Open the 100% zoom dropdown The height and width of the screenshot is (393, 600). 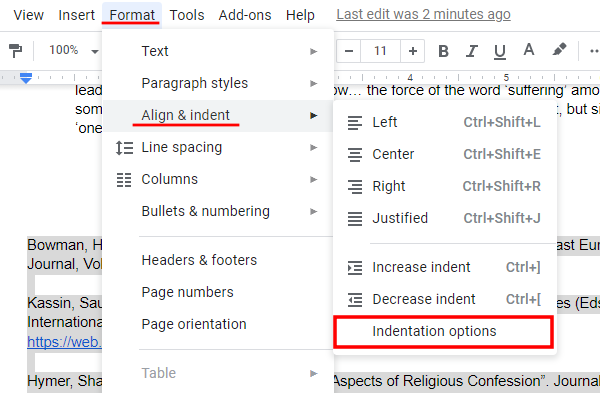click(x=73, y=50)
